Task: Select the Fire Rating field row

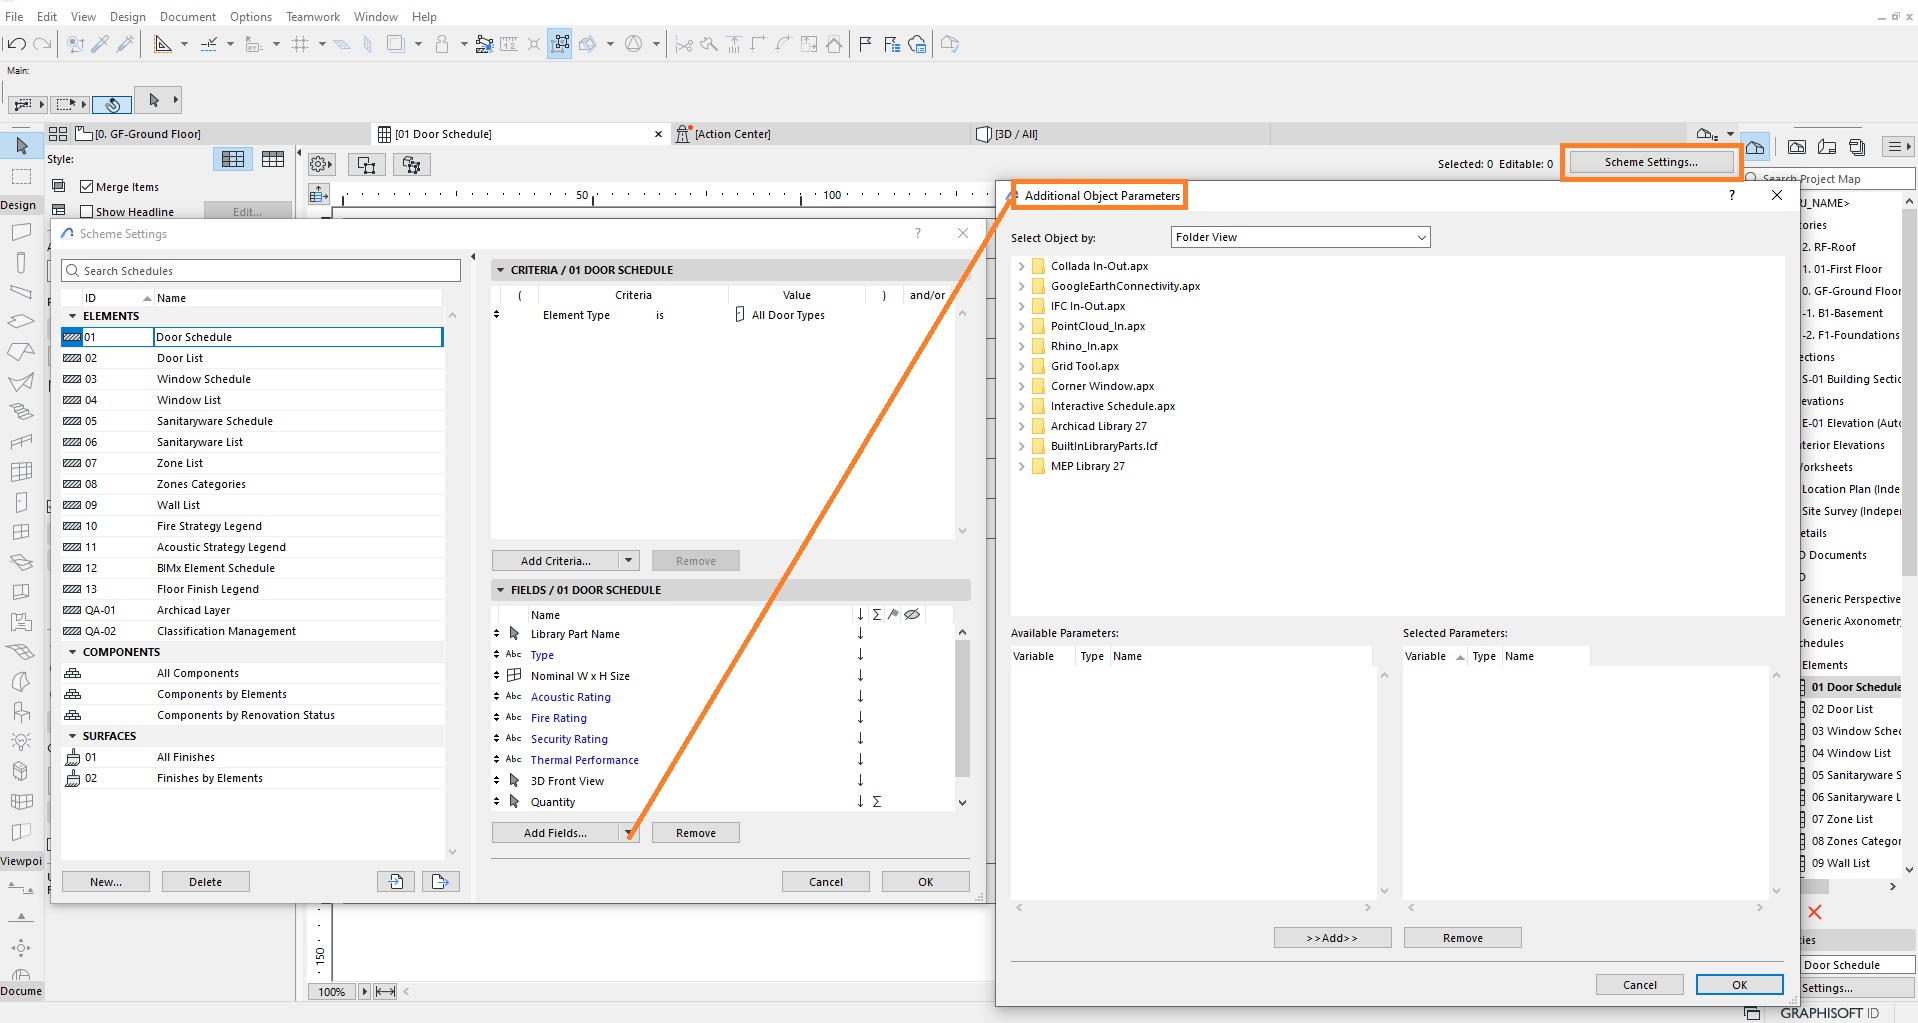Action: coord(720,718)
